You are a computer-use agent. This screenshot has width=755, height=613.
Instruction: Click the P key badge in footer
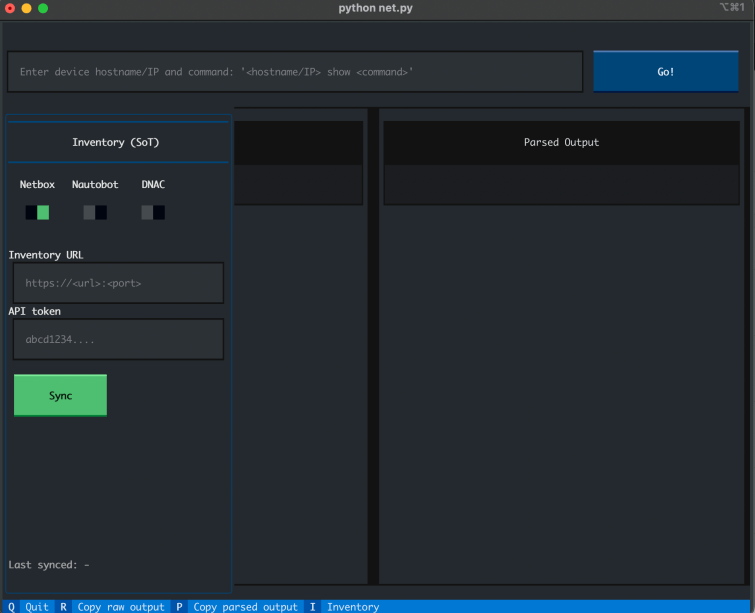point(179,606)
